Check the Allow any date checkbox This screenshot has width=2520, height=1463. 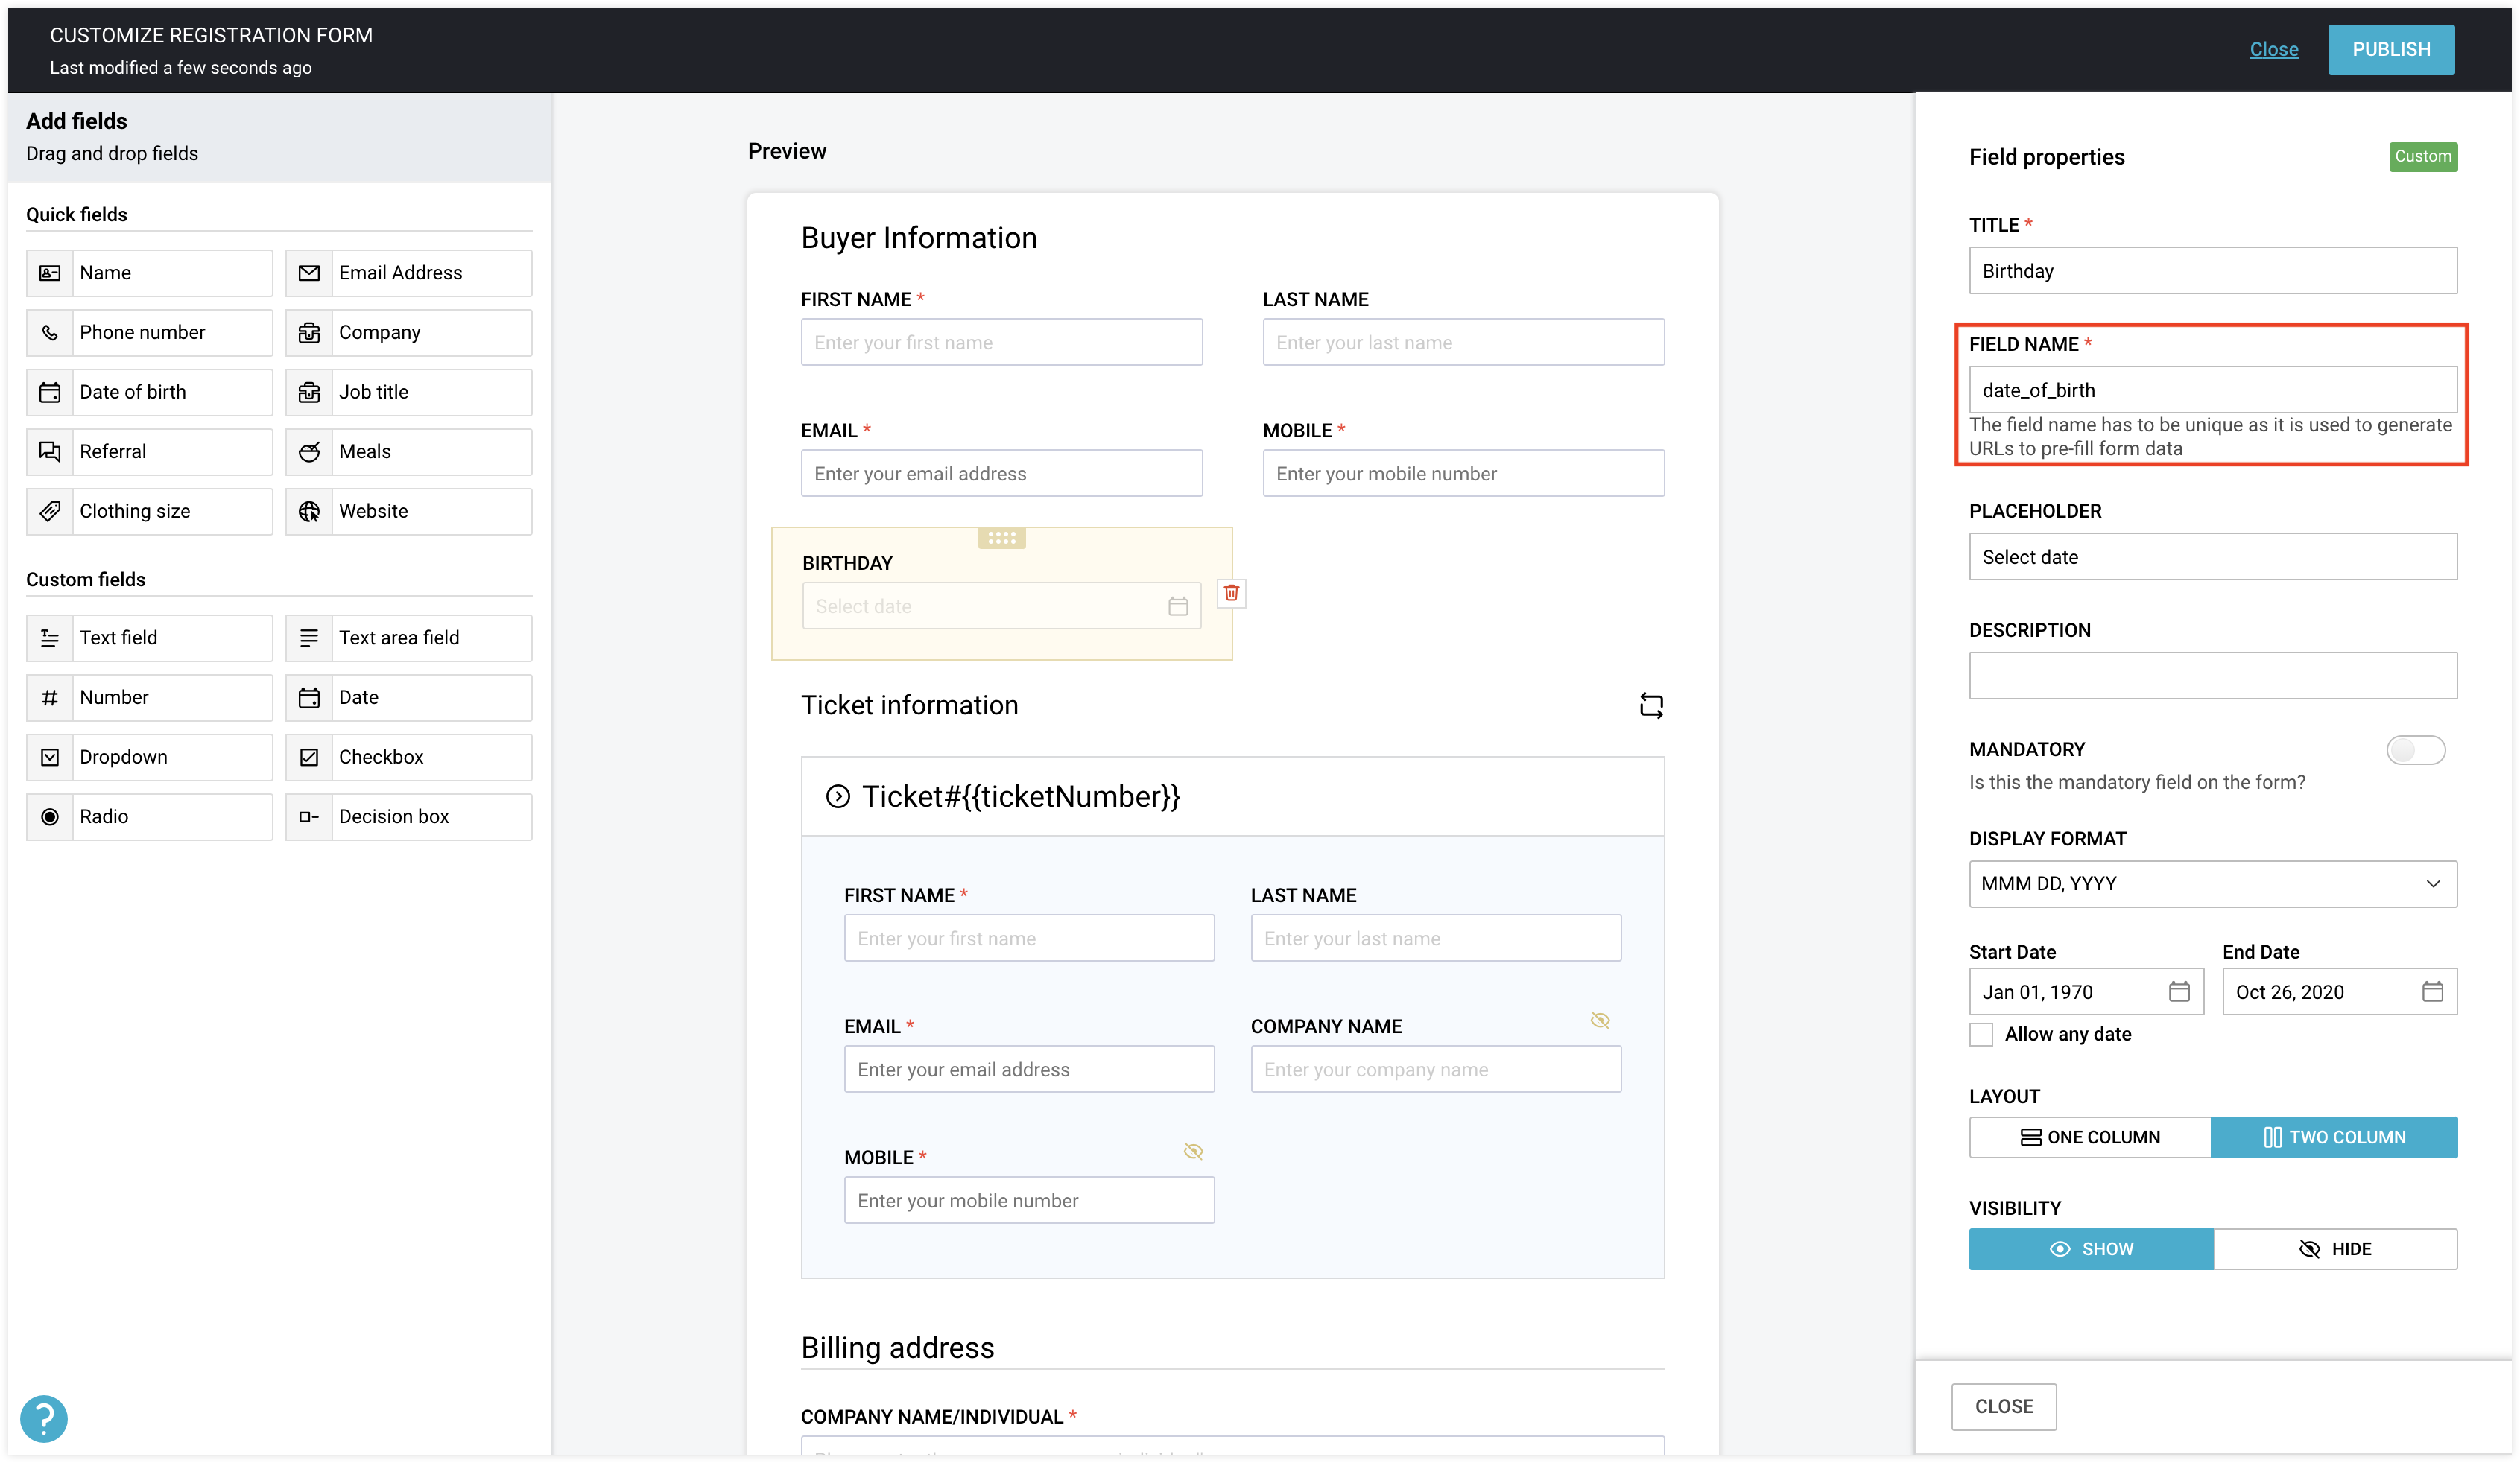1981,1034
